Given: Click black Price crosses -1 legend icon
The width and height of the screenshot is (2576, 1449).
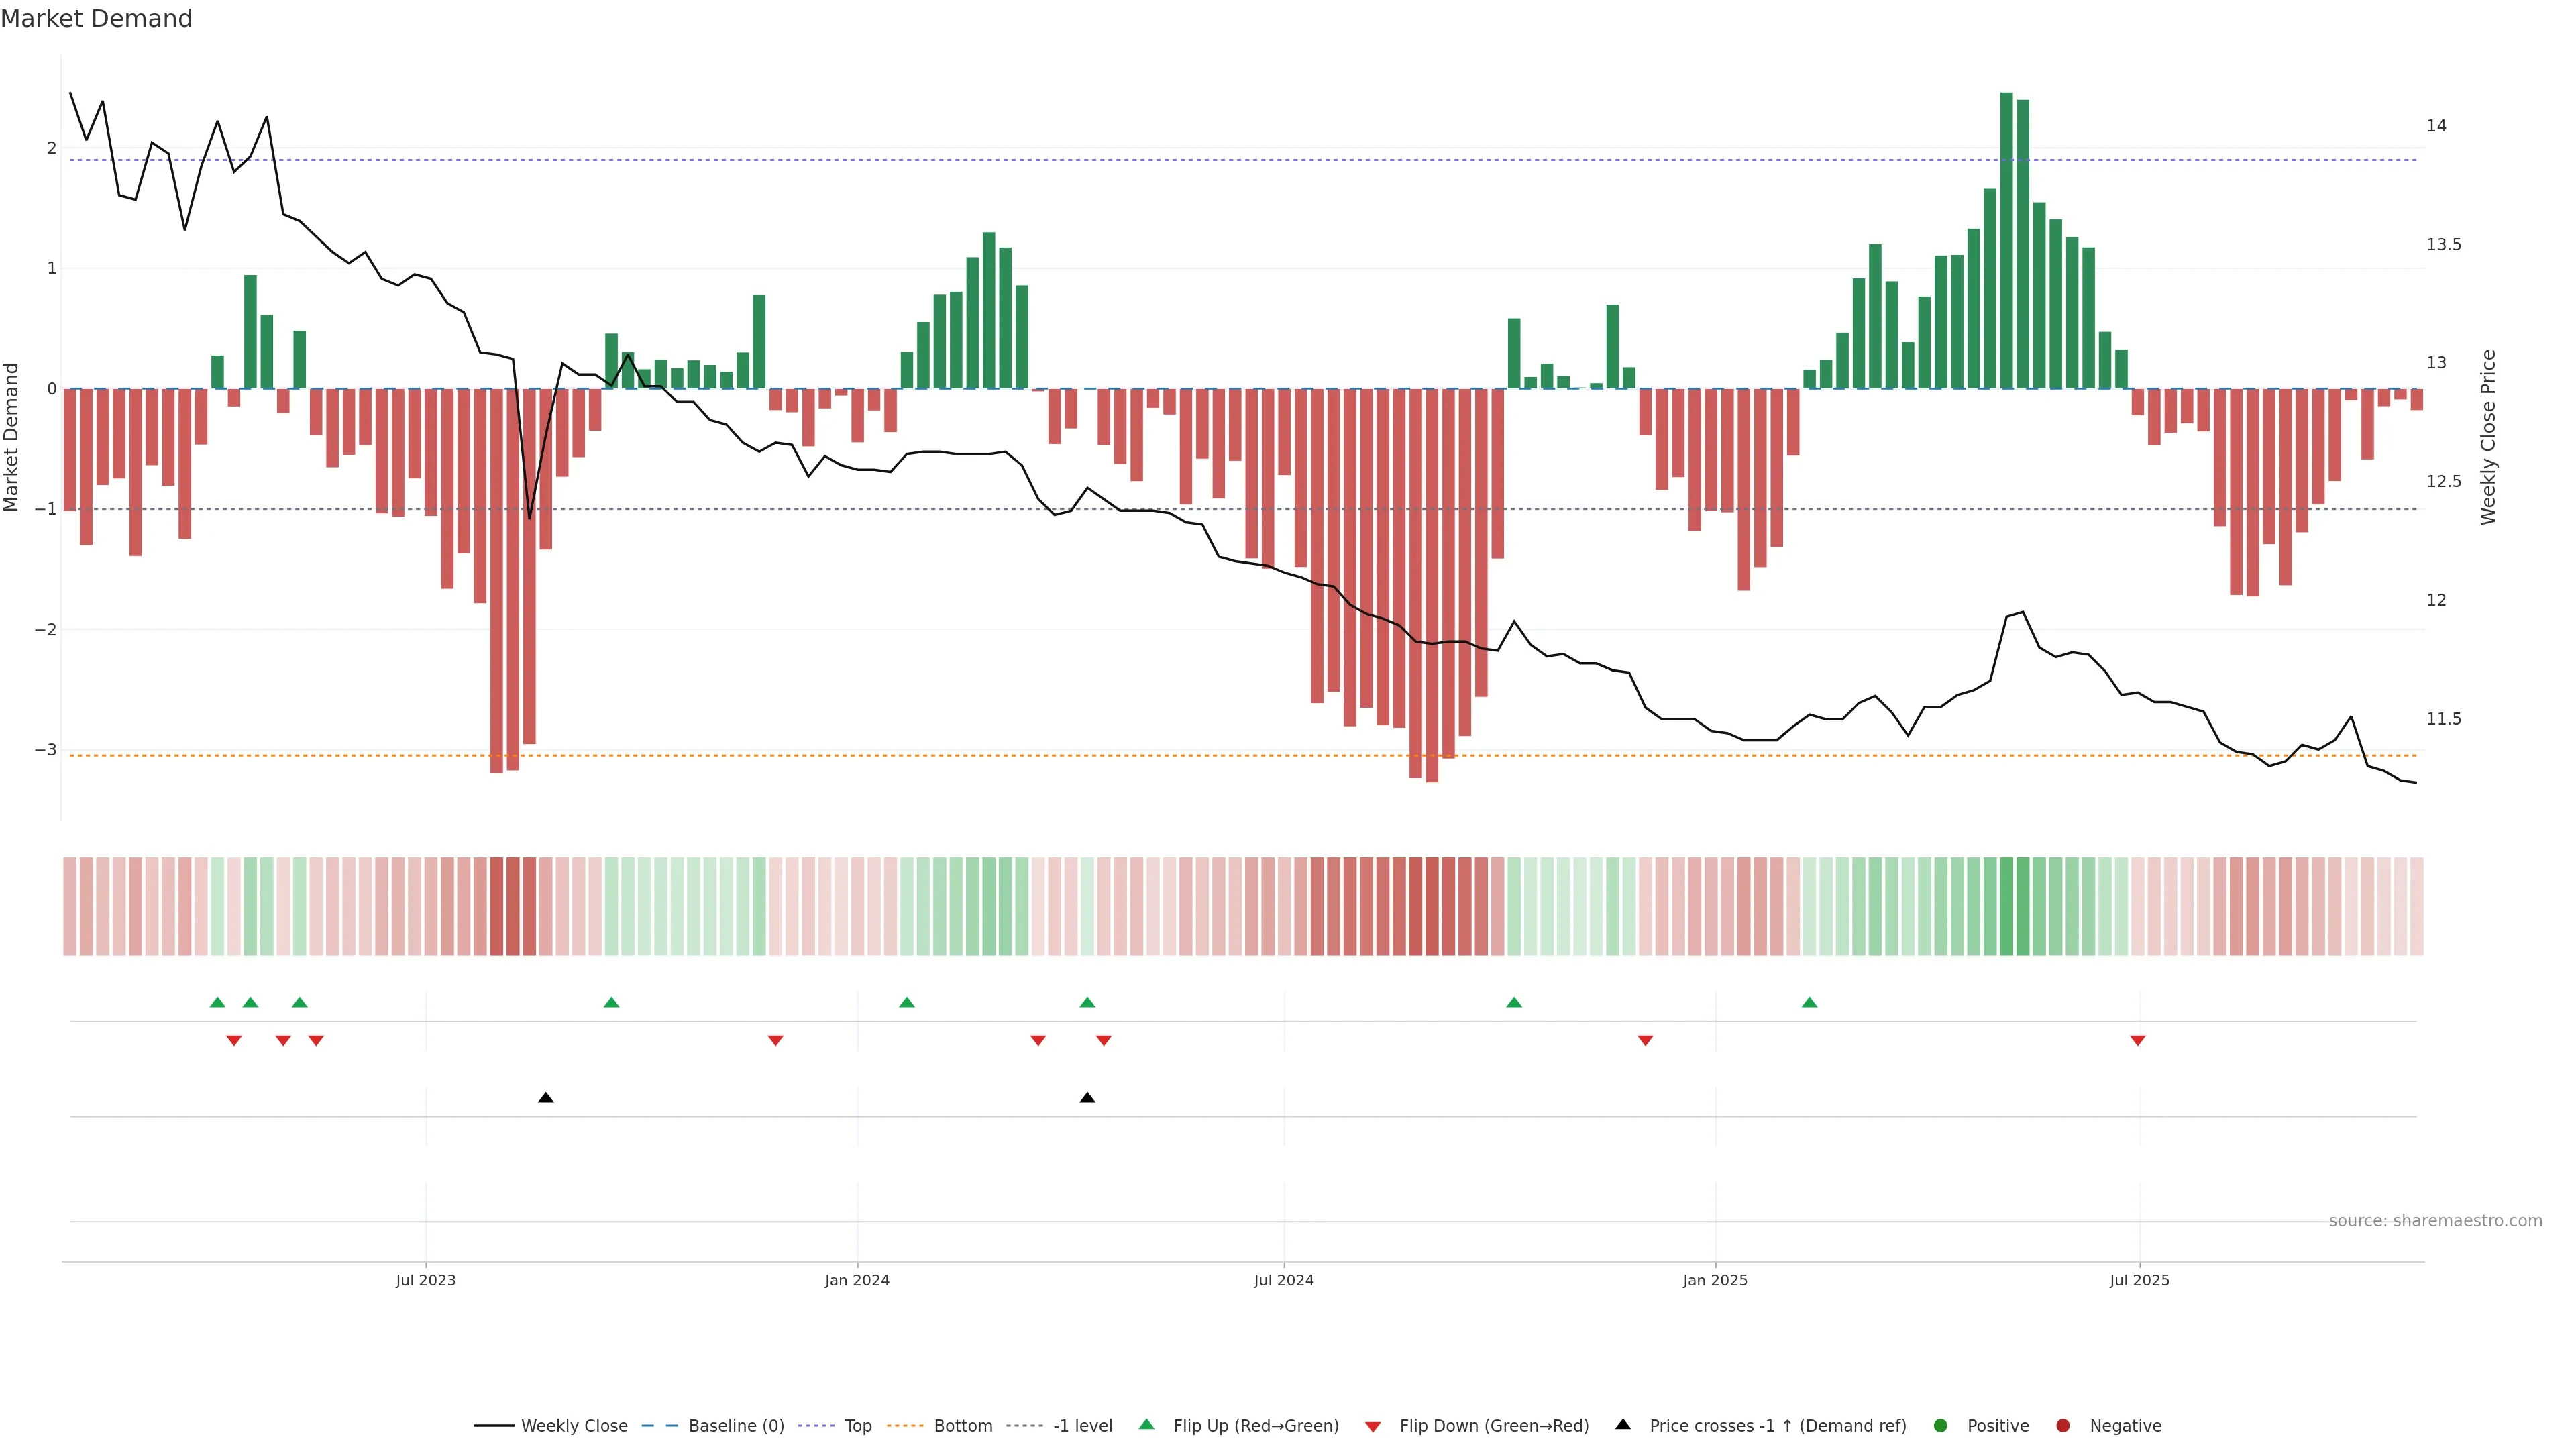Looking at the screenshot, I should point(1623,1424).
